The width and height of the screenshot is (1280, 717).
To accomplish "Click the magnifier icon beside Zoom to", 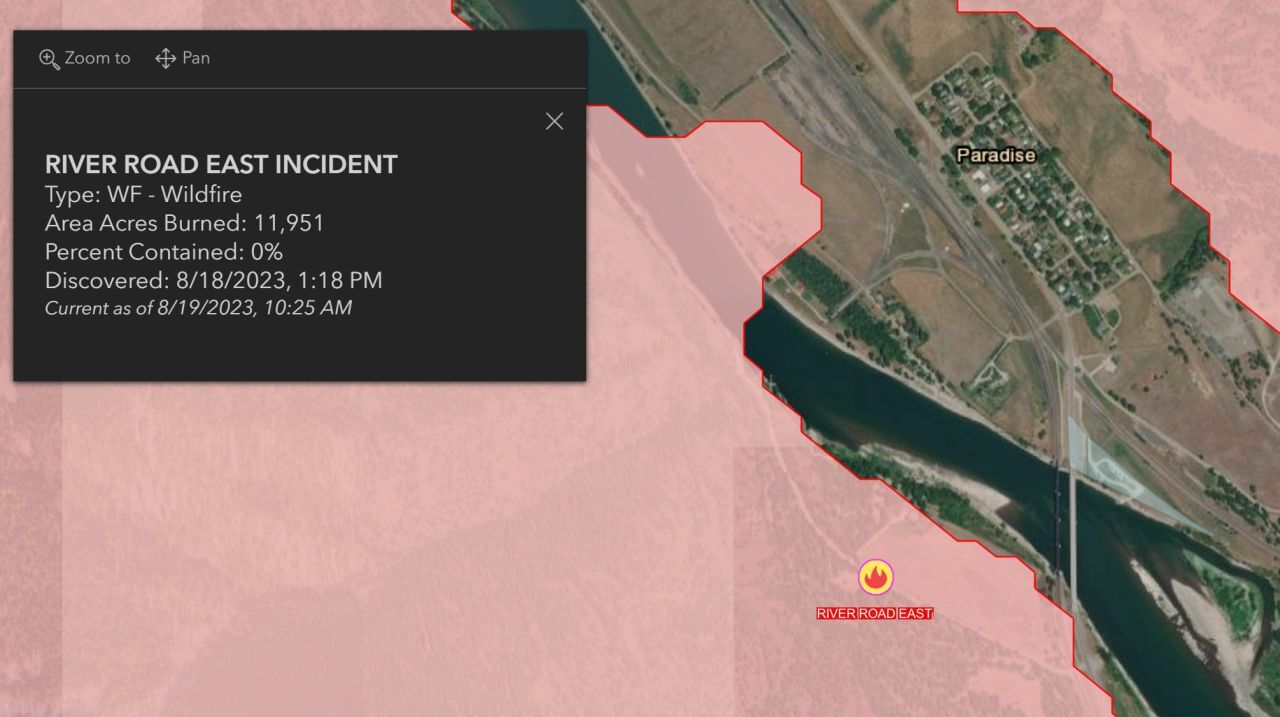I will tap(49, 58).
